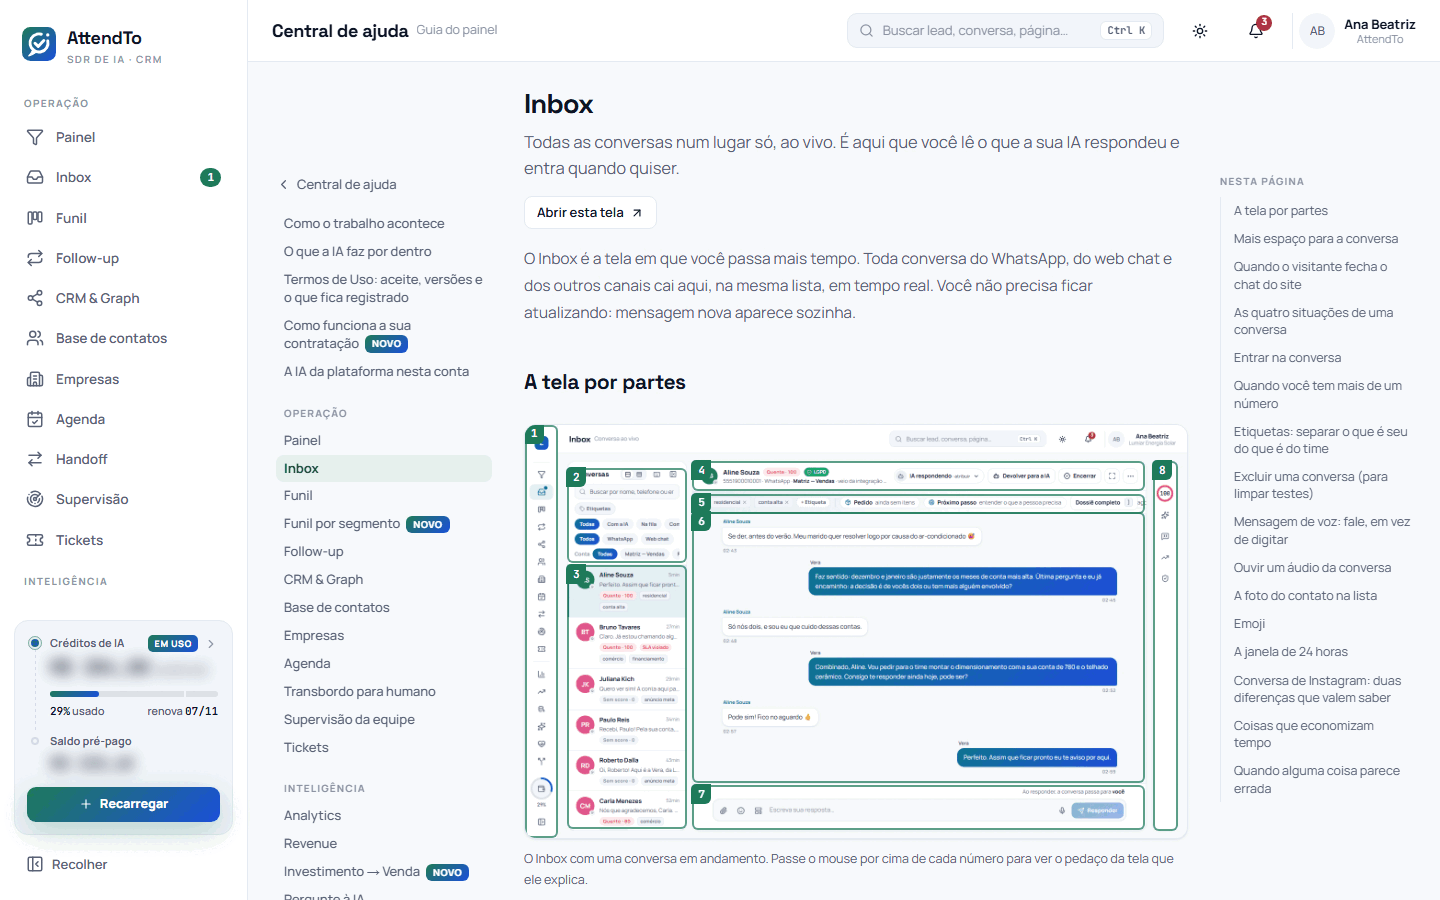Jump to A janela de 24 horas section
The image size is (1440, 900).
(1291, 652)
